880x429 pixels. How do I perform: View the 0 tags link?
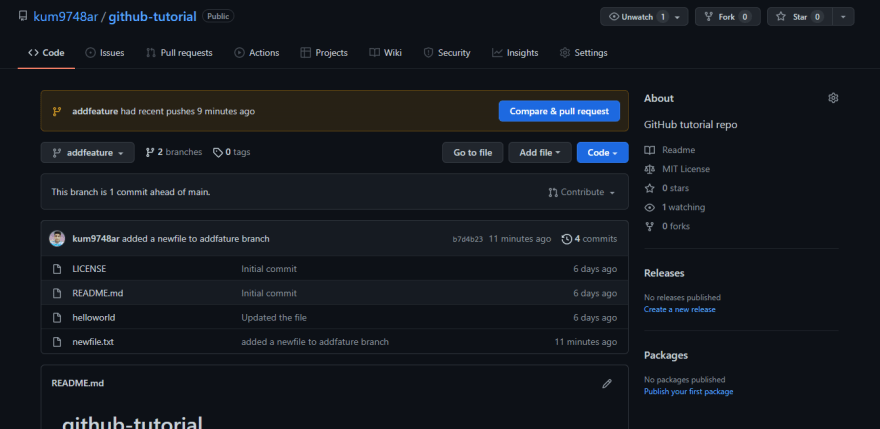pyautogui.click(x=232, y=152)
